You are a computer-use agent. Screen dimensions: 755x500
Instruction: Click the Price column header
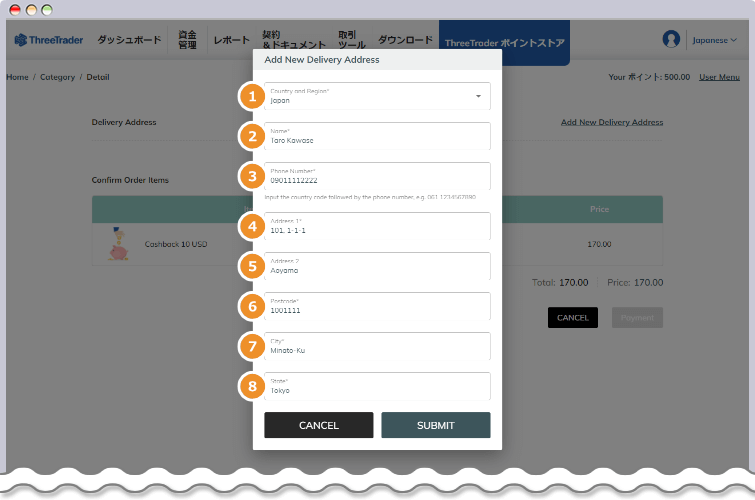click(x=599, y=209)
